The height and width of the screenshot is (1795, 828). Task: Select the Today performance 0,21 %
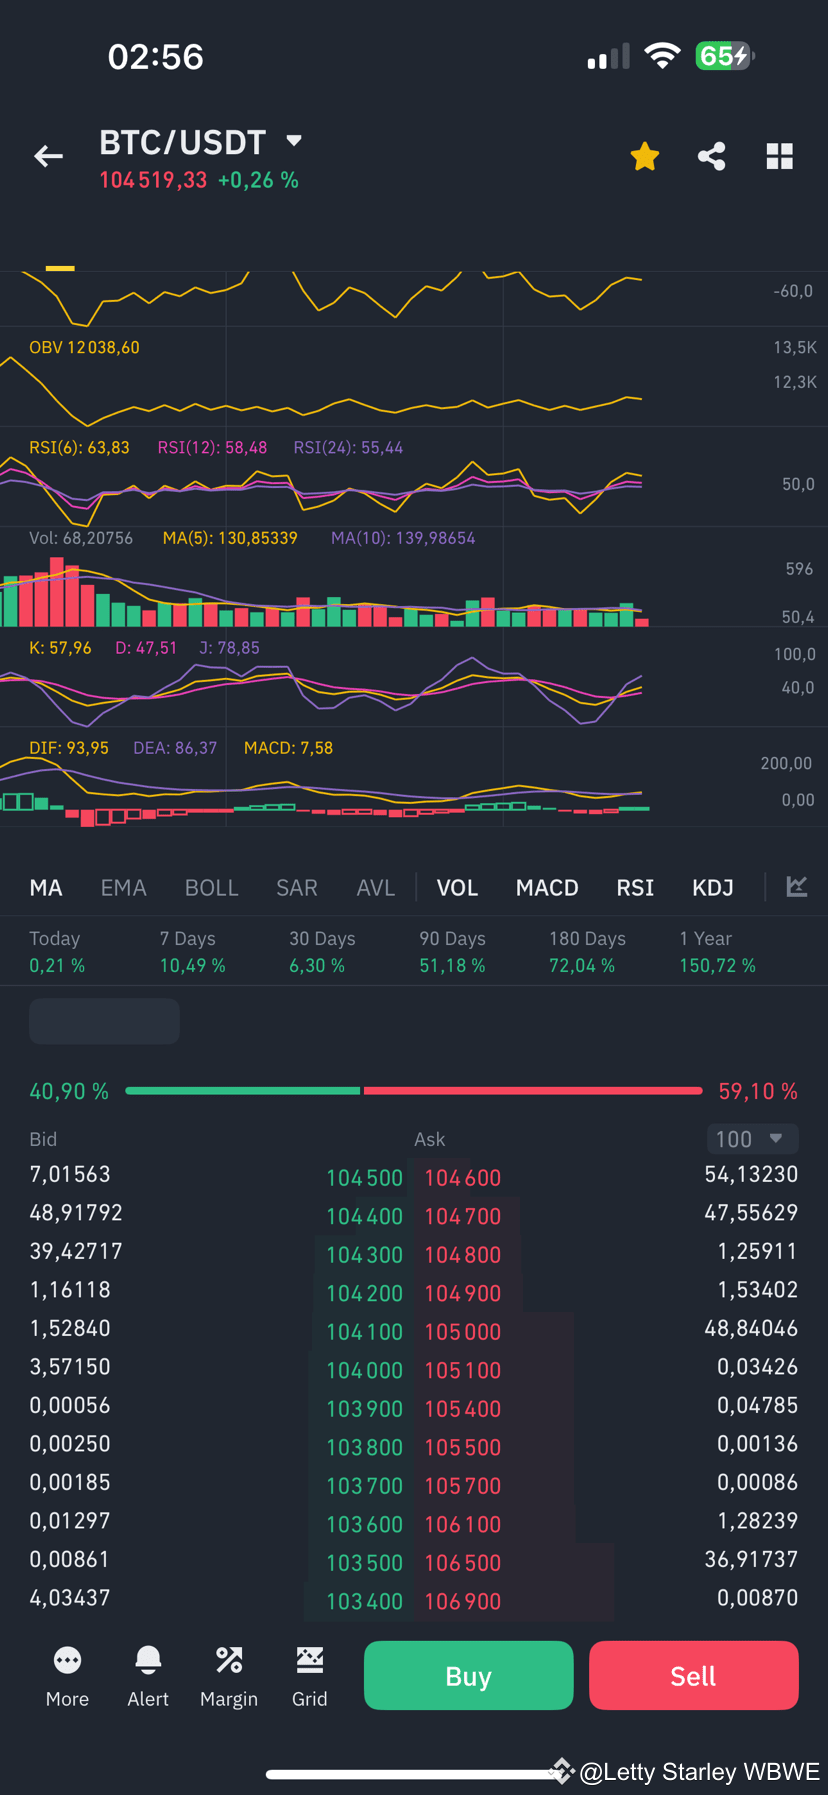[x=57, y=952]
